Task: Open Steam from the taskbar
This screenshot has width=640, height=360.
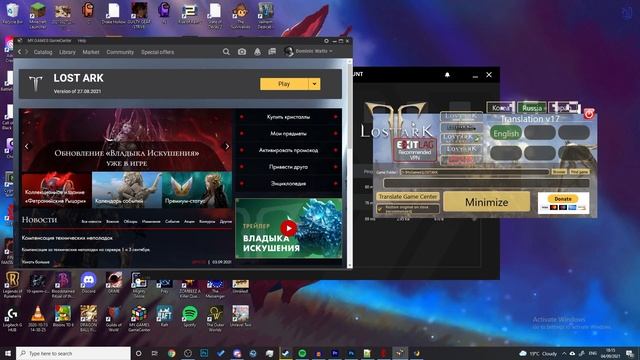Action: 286,353
